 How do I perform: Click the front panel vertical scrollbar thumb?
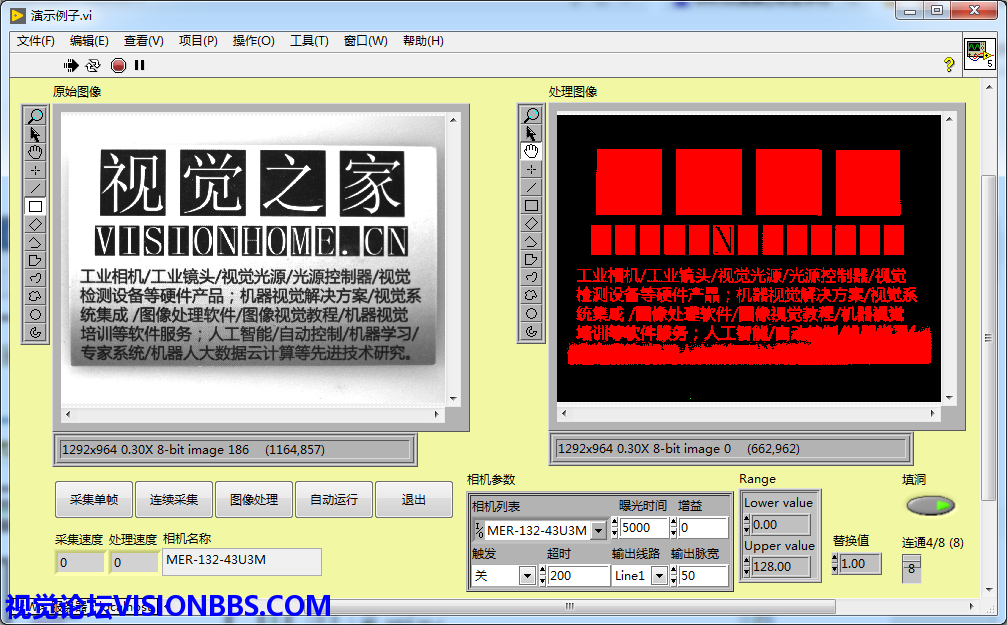coord(989,337)
